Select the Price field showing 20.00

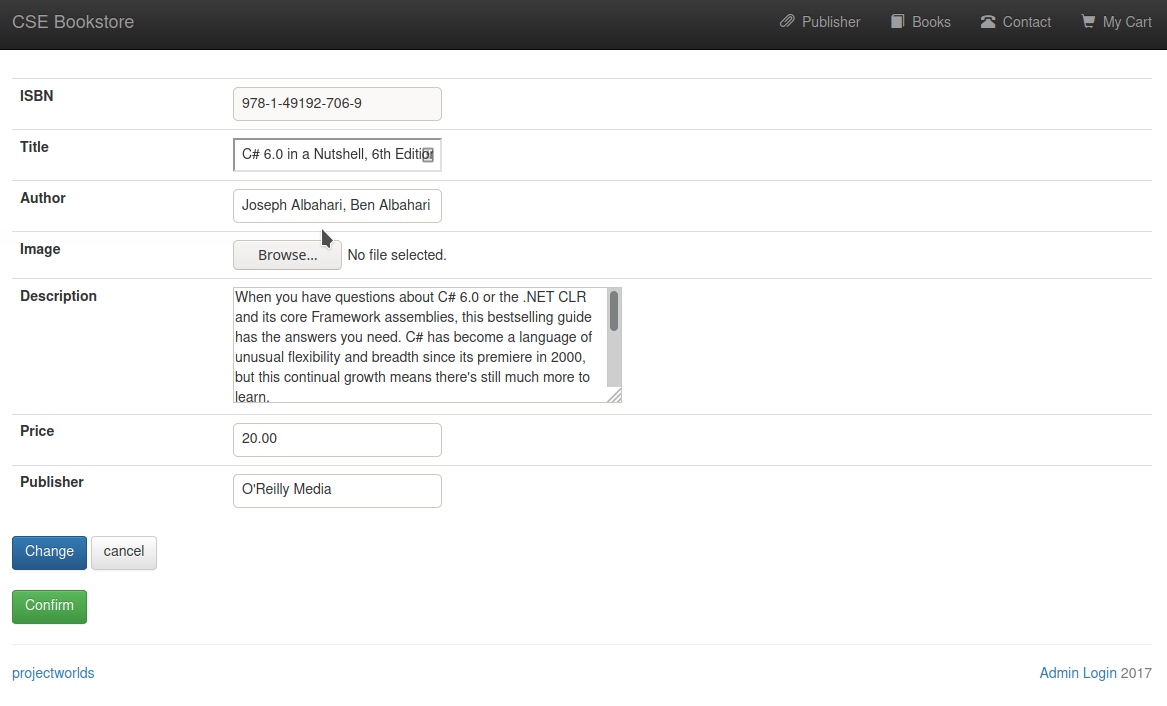(337, 440)
